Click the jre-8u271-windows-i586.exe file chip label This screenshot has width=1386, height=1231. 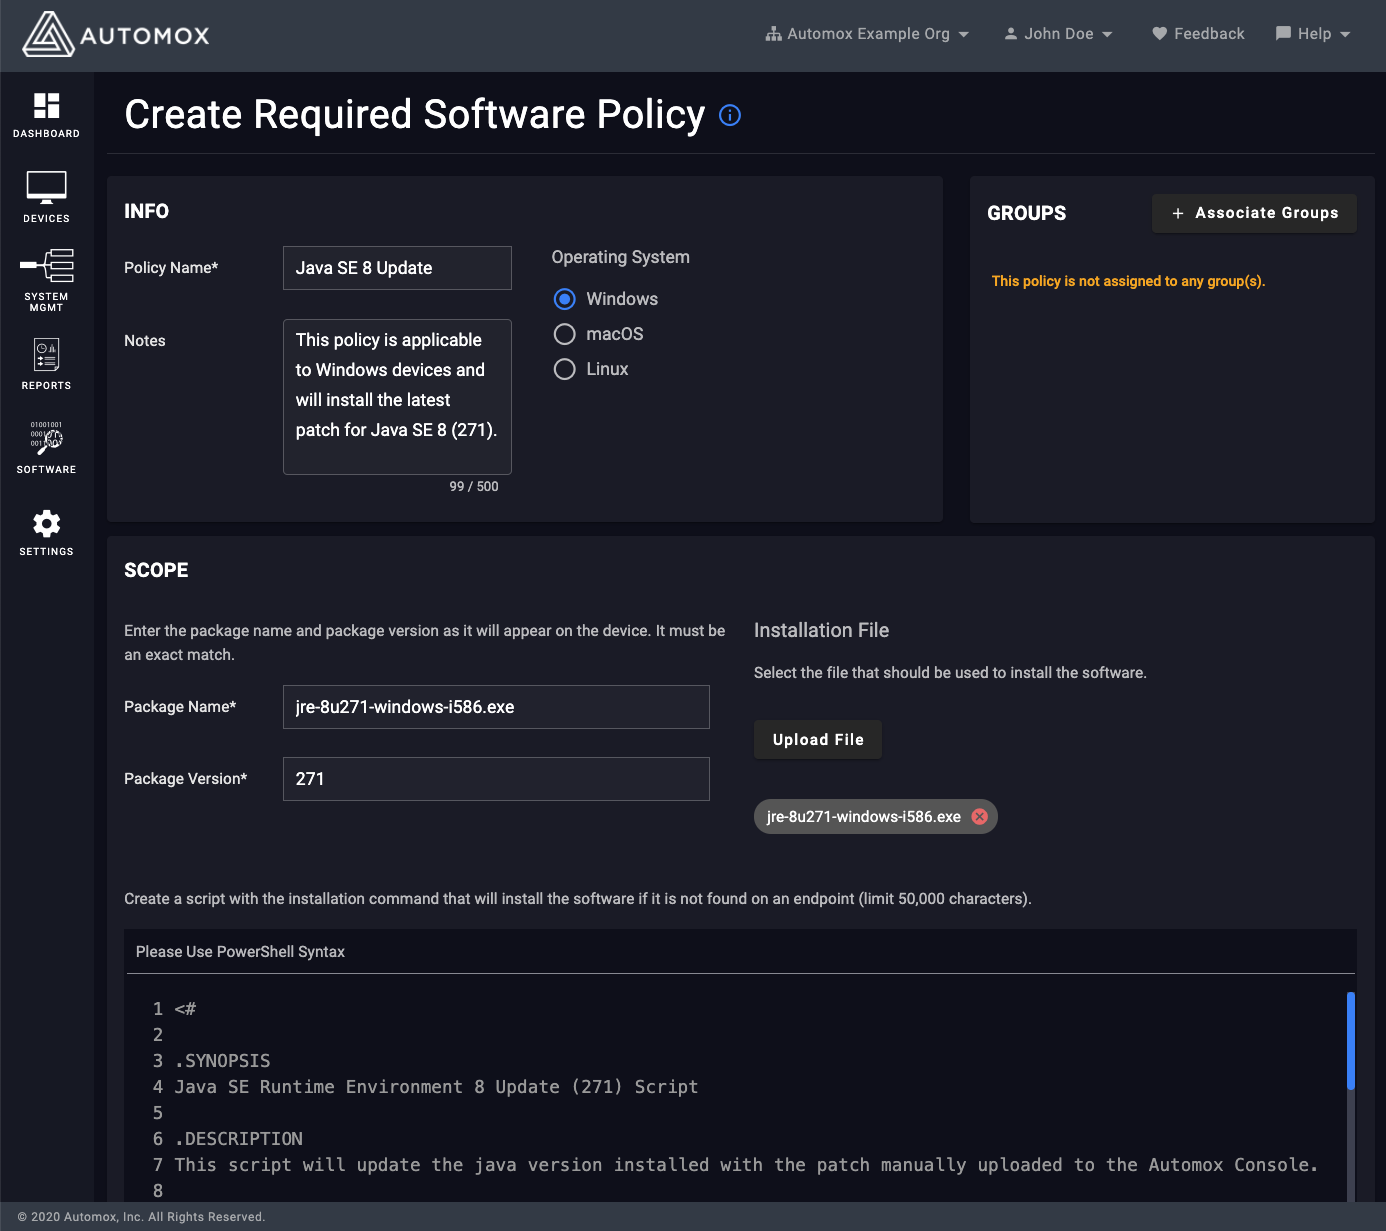(863, 817)
